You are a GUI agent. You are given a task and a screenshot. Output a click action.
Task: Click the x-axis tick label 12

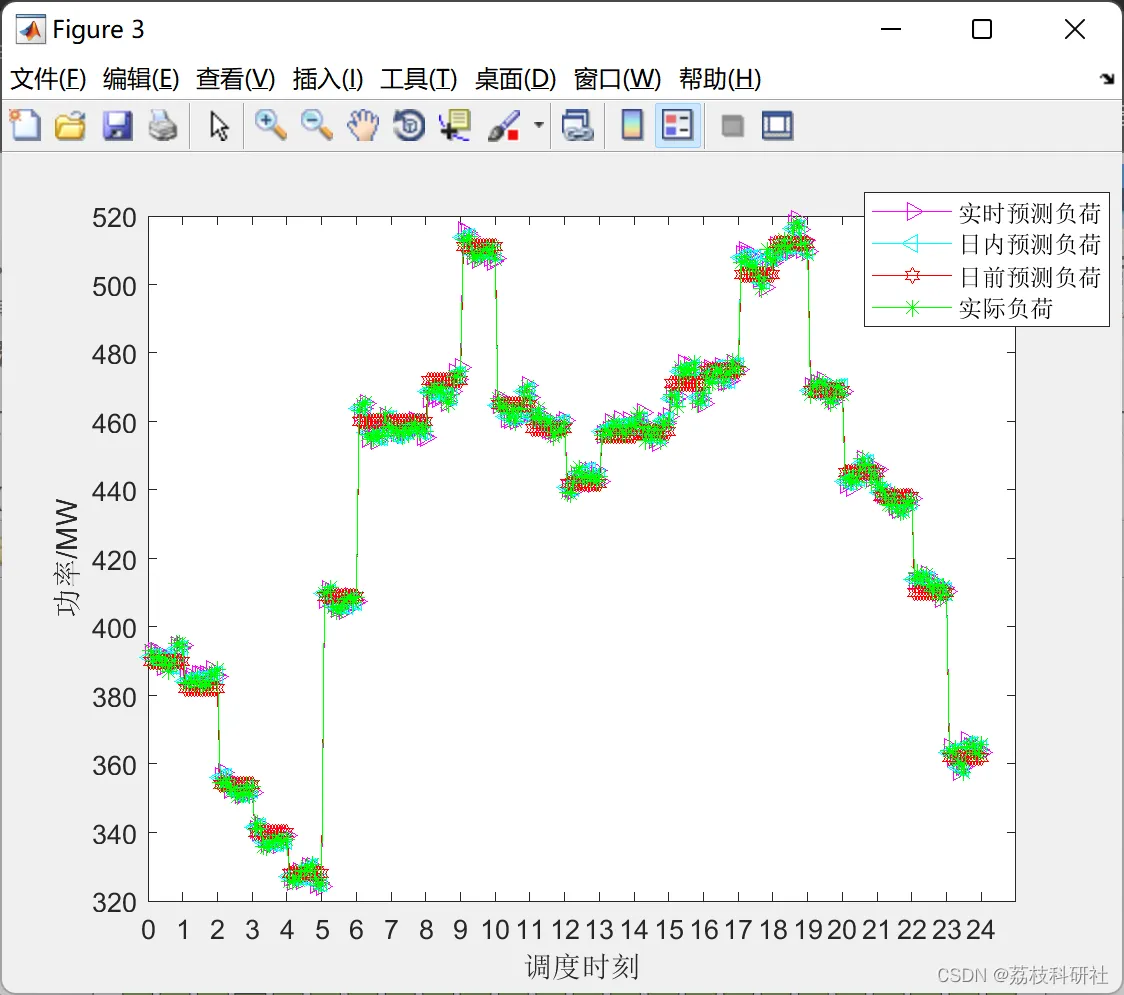[565, 930]
